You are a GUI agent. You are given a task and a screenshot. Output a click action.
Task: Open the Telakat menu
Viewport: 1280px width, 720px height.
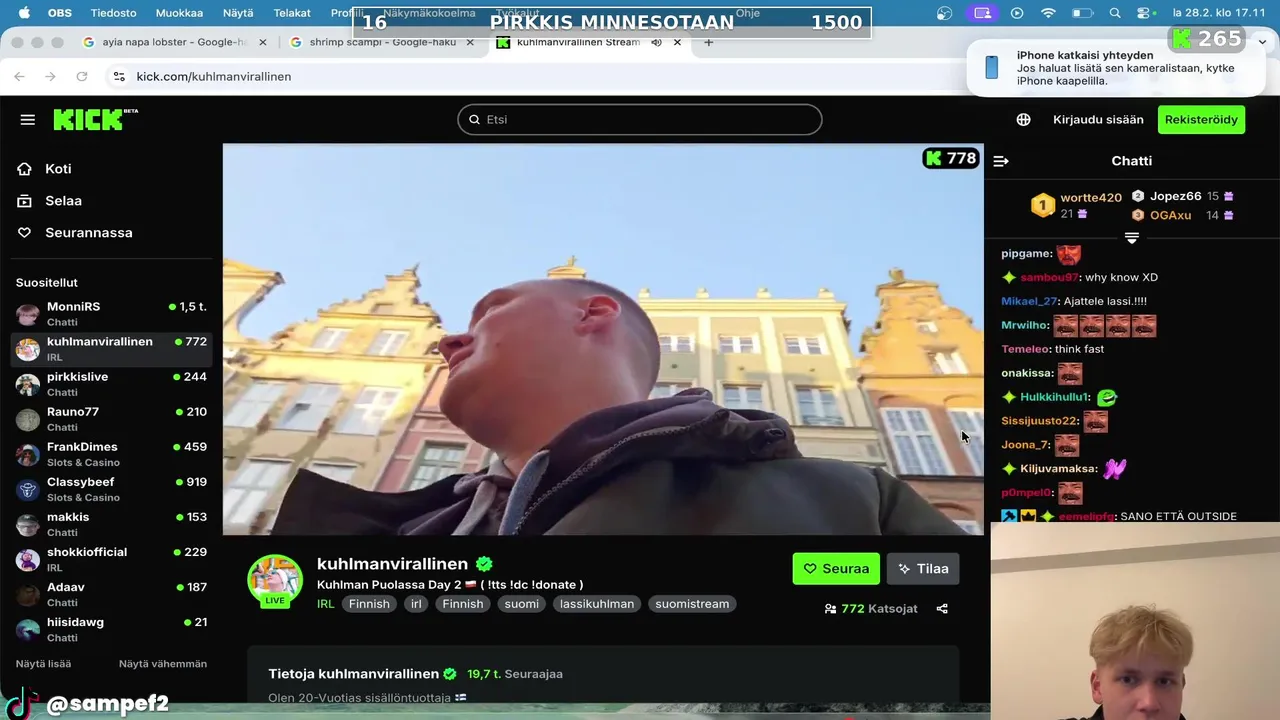click(292, 13)
